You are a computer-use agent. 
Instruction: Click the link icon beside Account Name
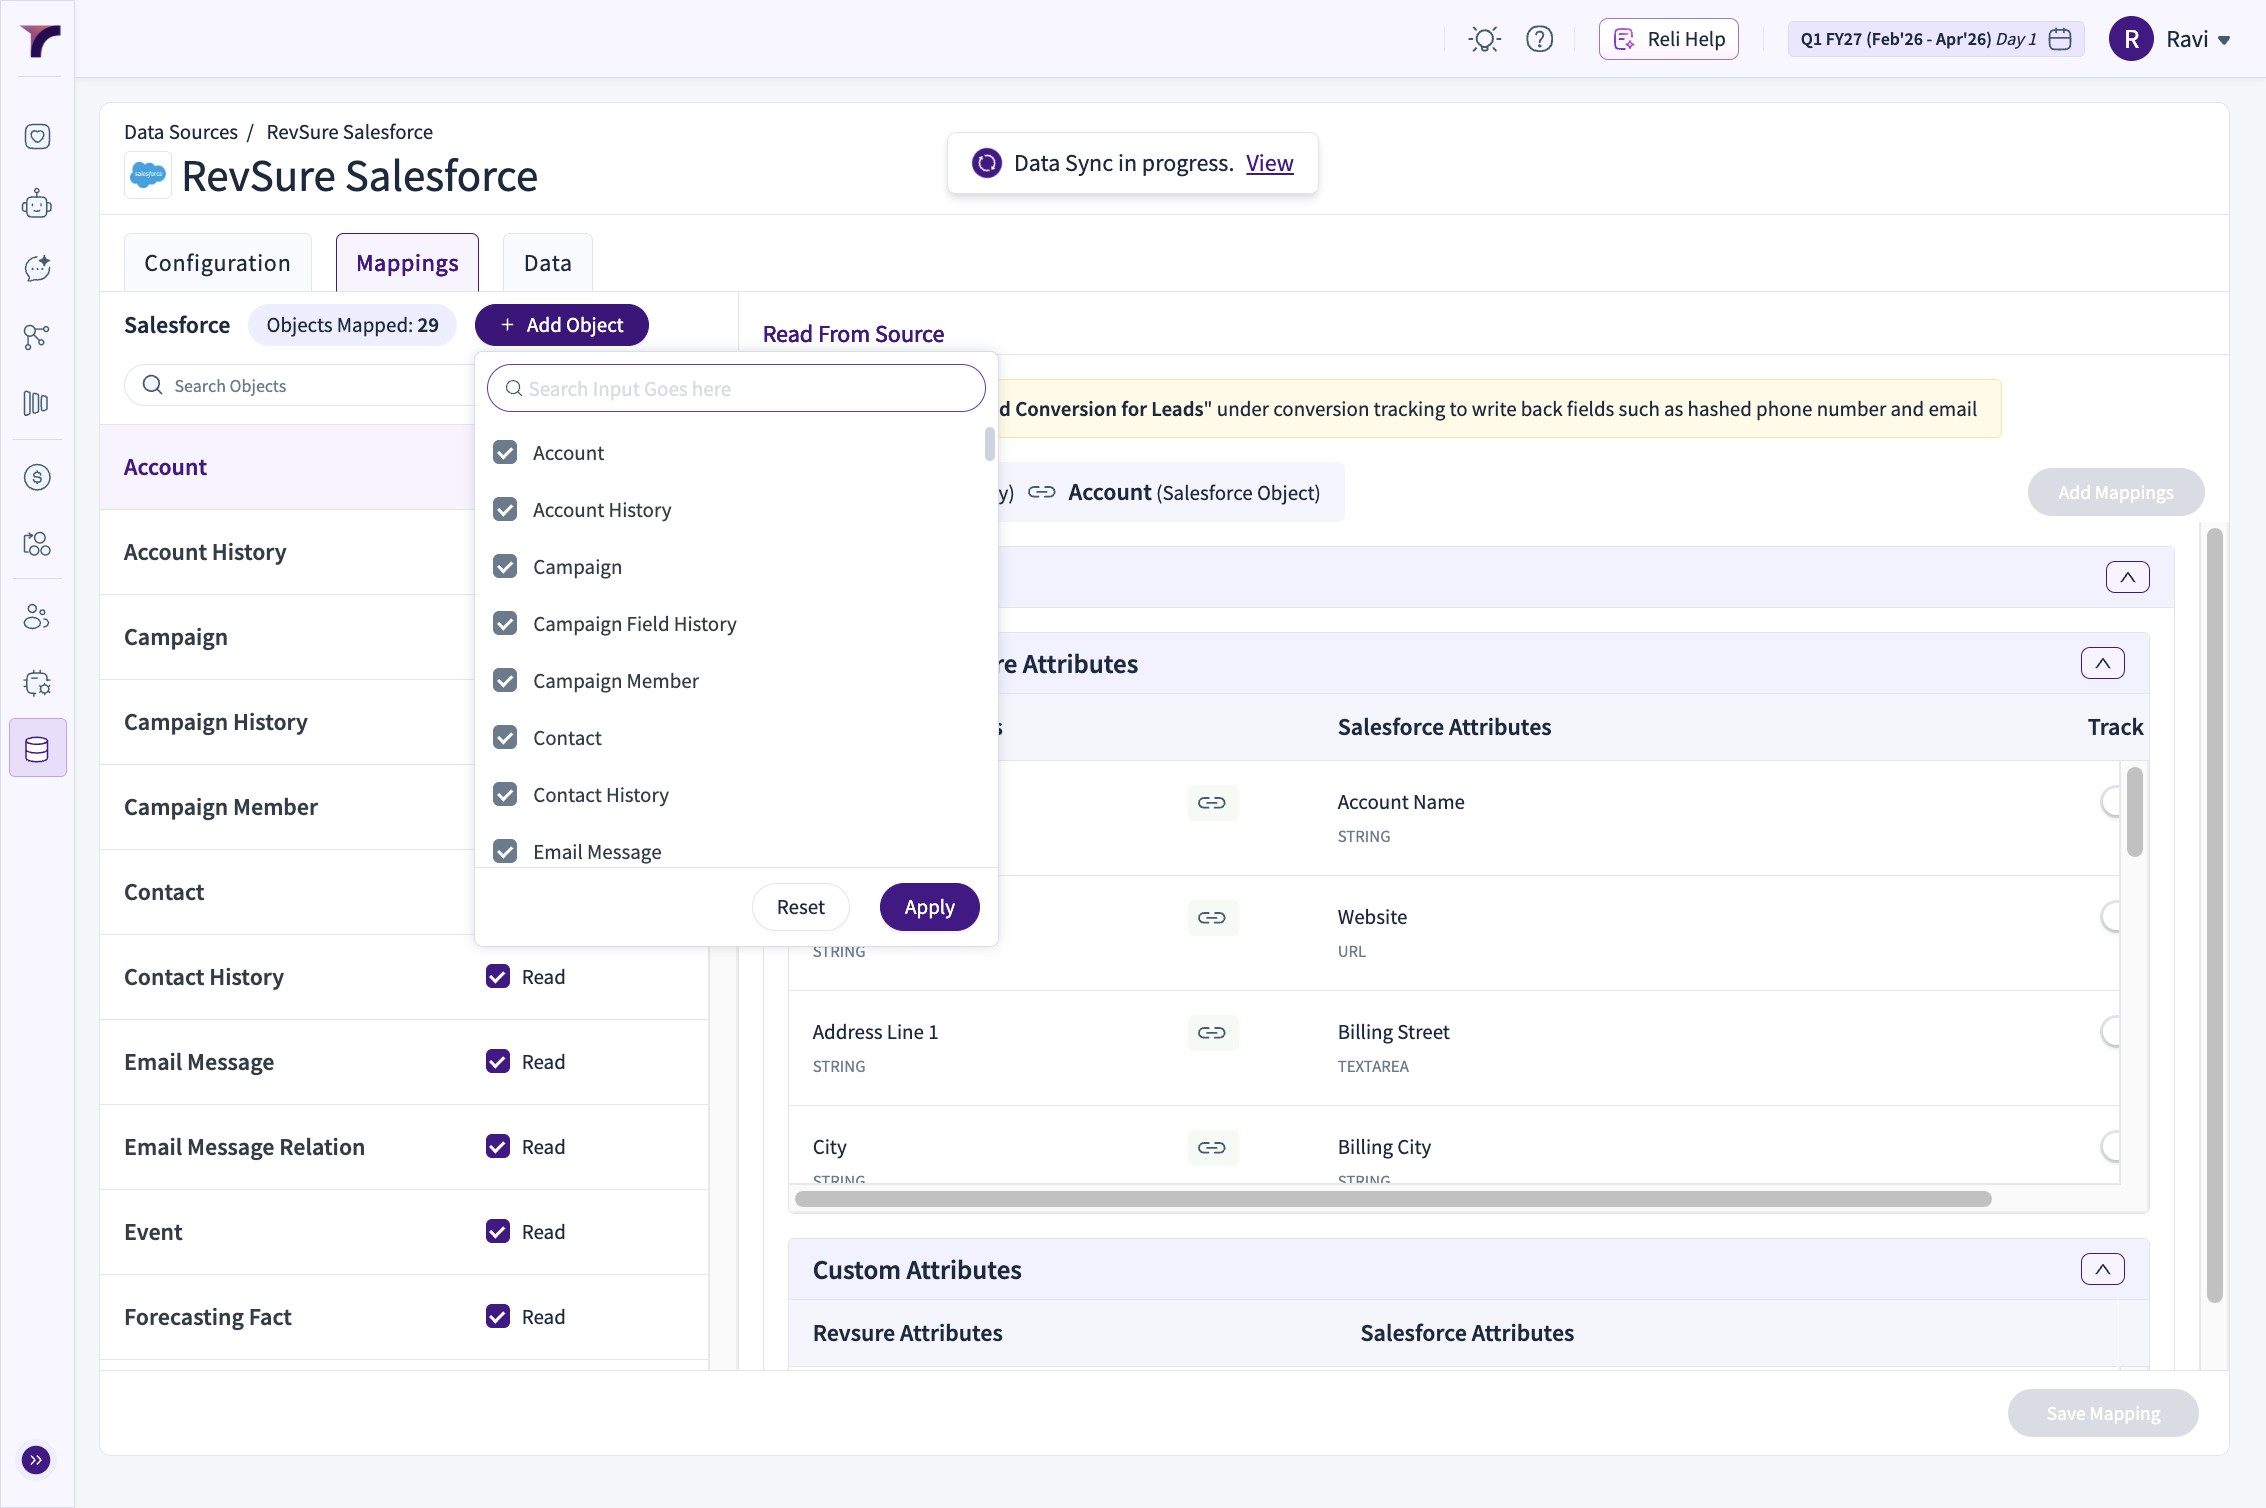coord(1212,803)
